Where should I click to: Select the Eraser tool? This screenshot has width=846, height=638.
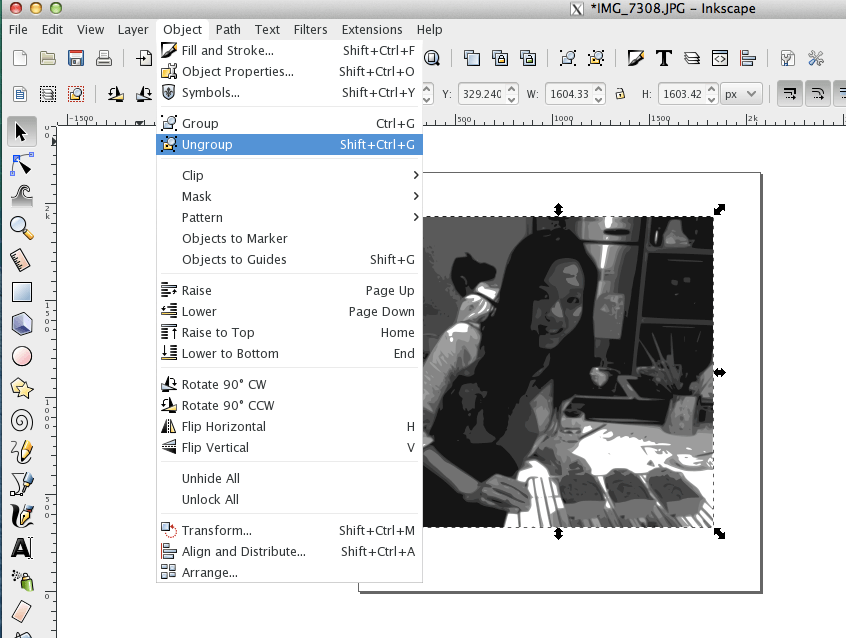point(22,612)
